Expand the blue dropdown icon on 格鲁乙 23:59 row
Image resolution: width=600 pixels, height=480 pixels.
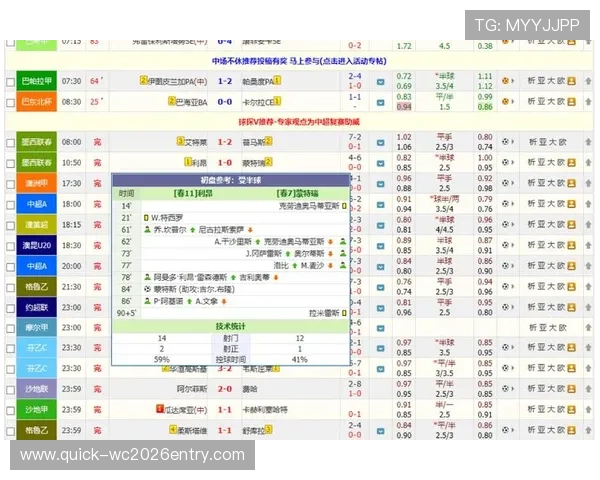380,431
